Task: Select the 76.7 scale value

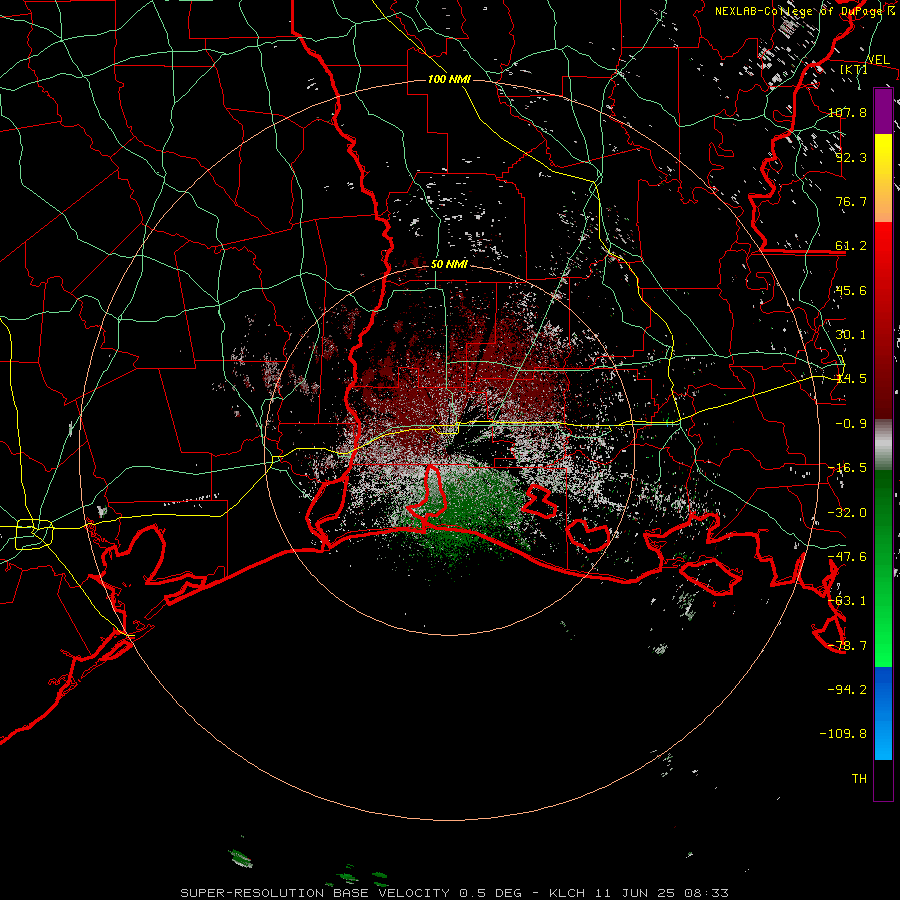Action: point(851,201)
